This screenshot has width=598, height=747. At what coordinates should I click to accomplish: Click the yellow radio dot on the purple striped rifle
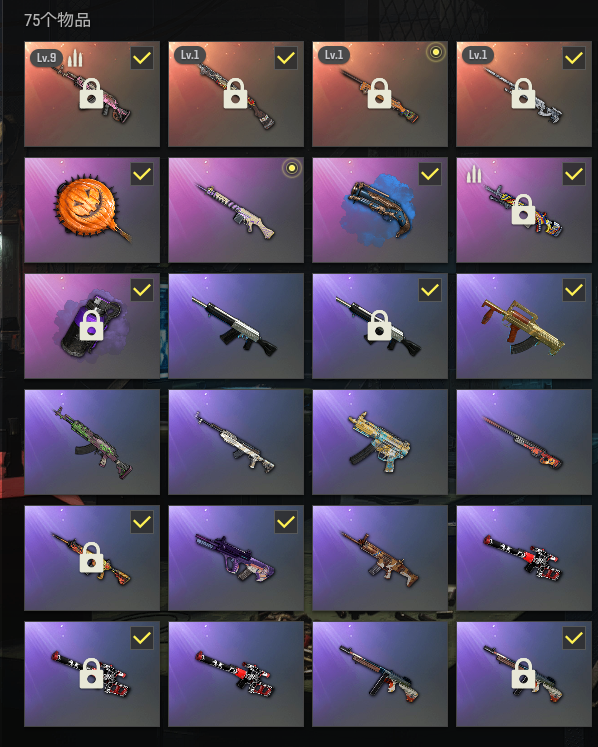292,168
